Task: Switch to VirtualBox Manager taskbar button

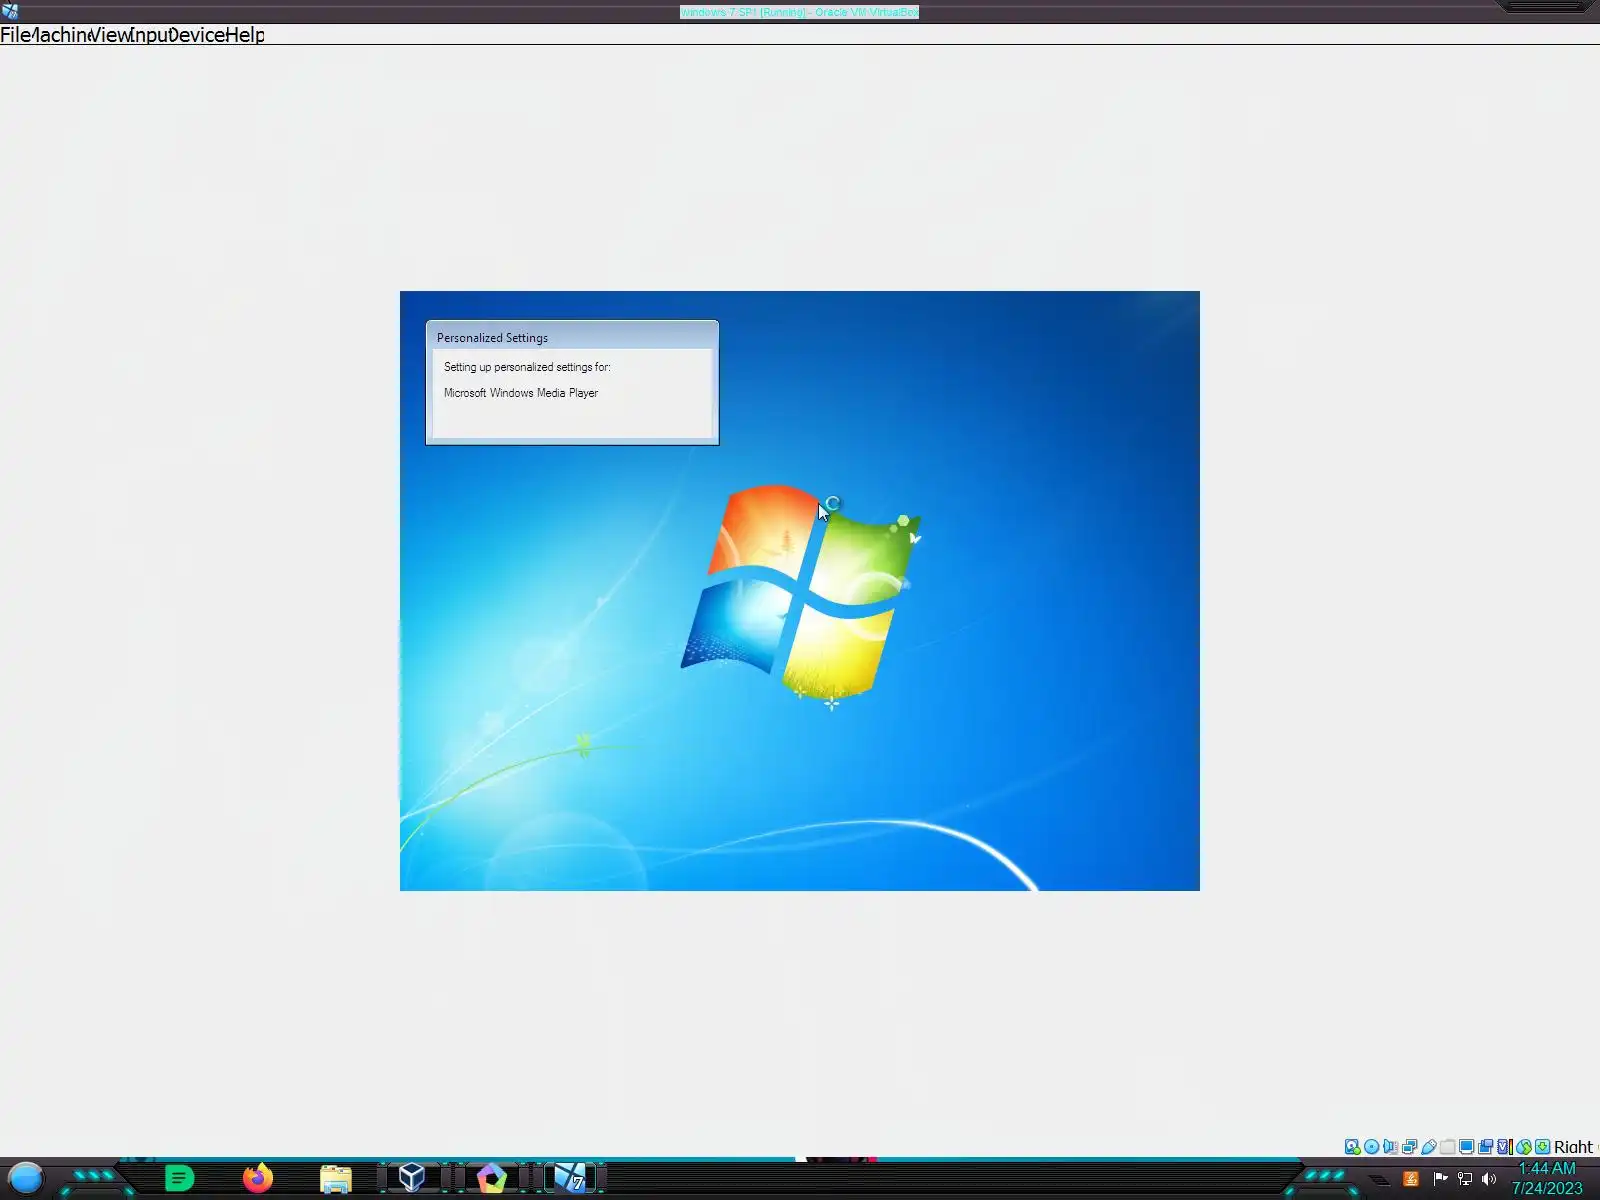Action: point(412,1178)
